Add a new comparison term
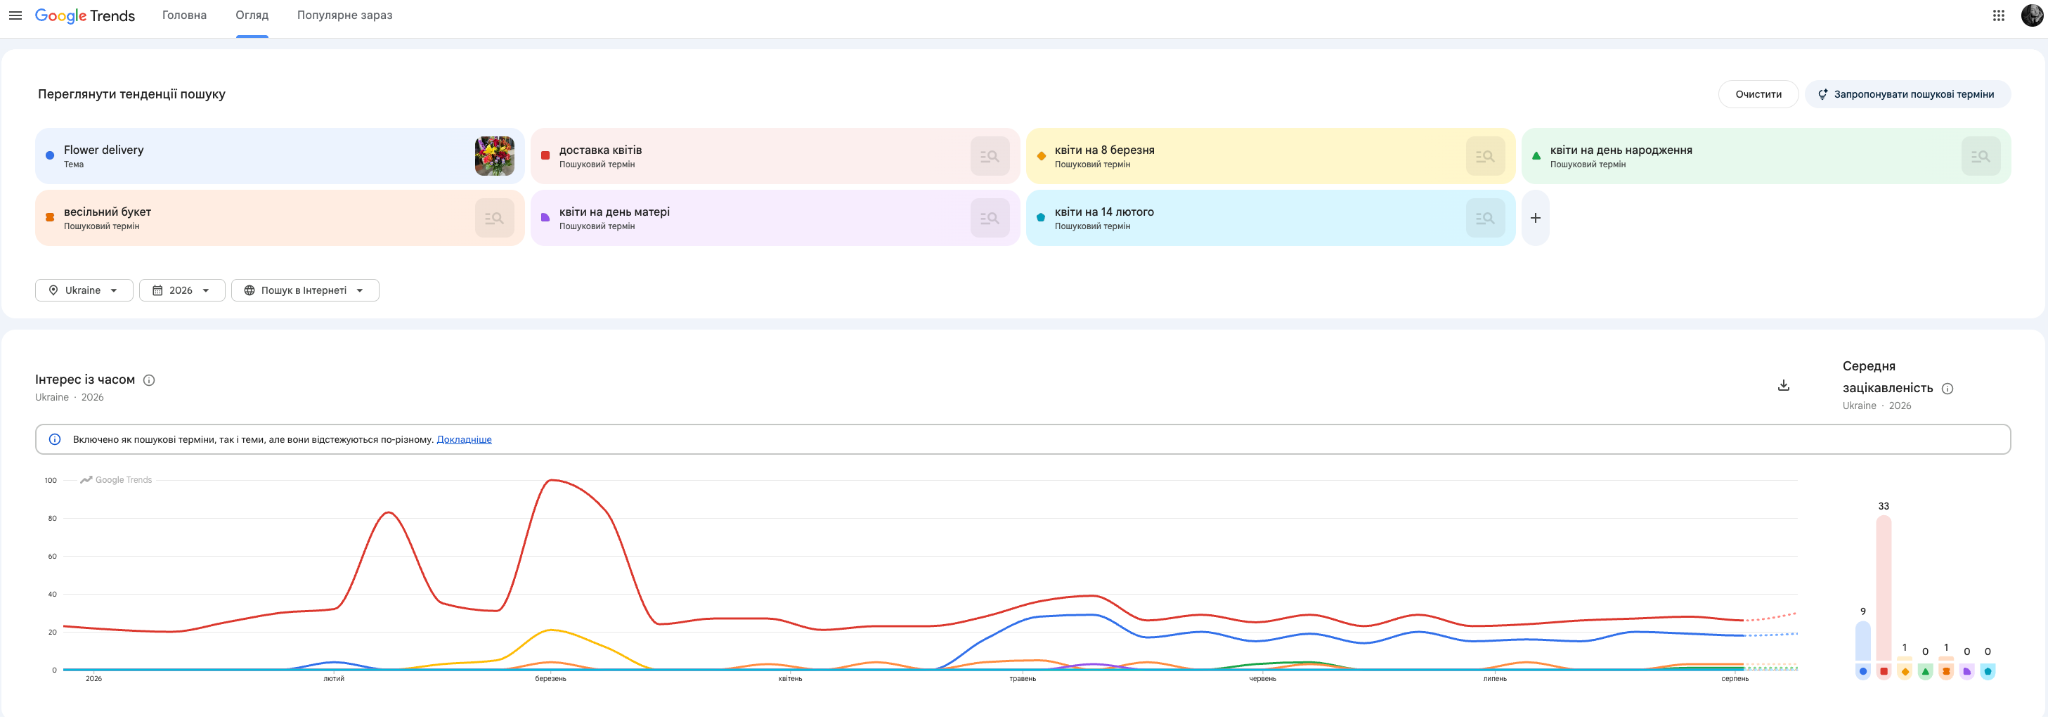Screen dimensions: 2048x717 [x=1535, y=218]
